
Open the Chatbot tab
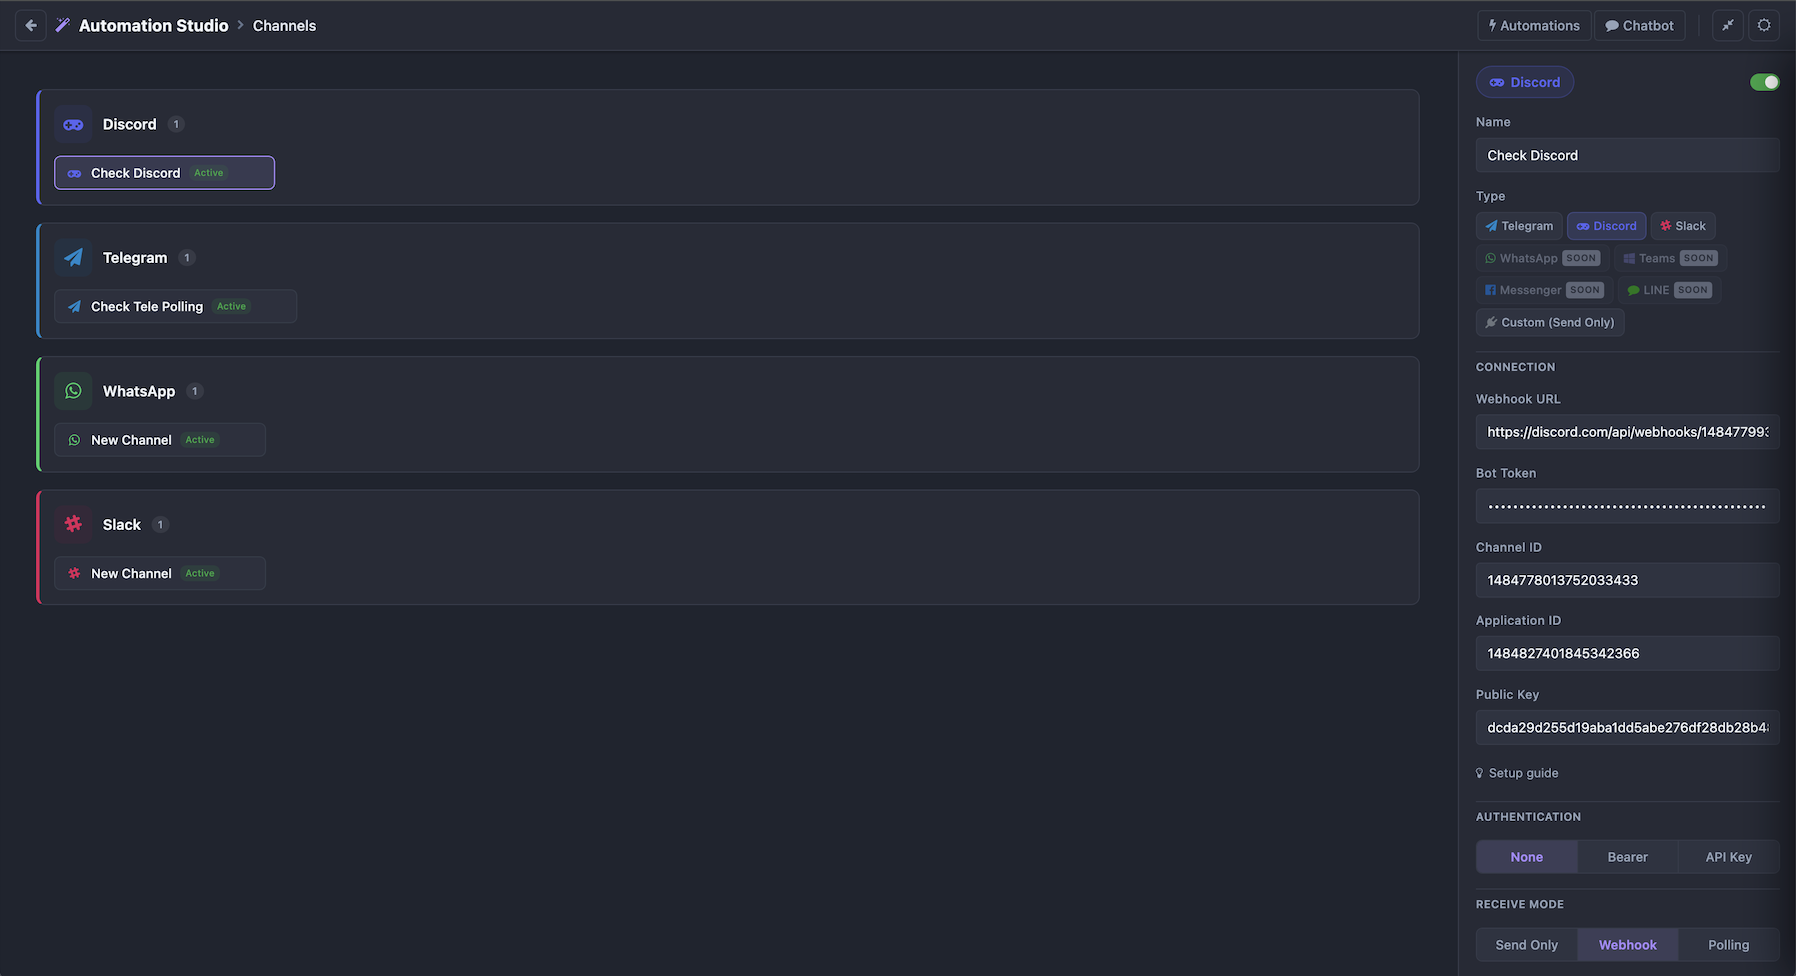pos(1639,25)
